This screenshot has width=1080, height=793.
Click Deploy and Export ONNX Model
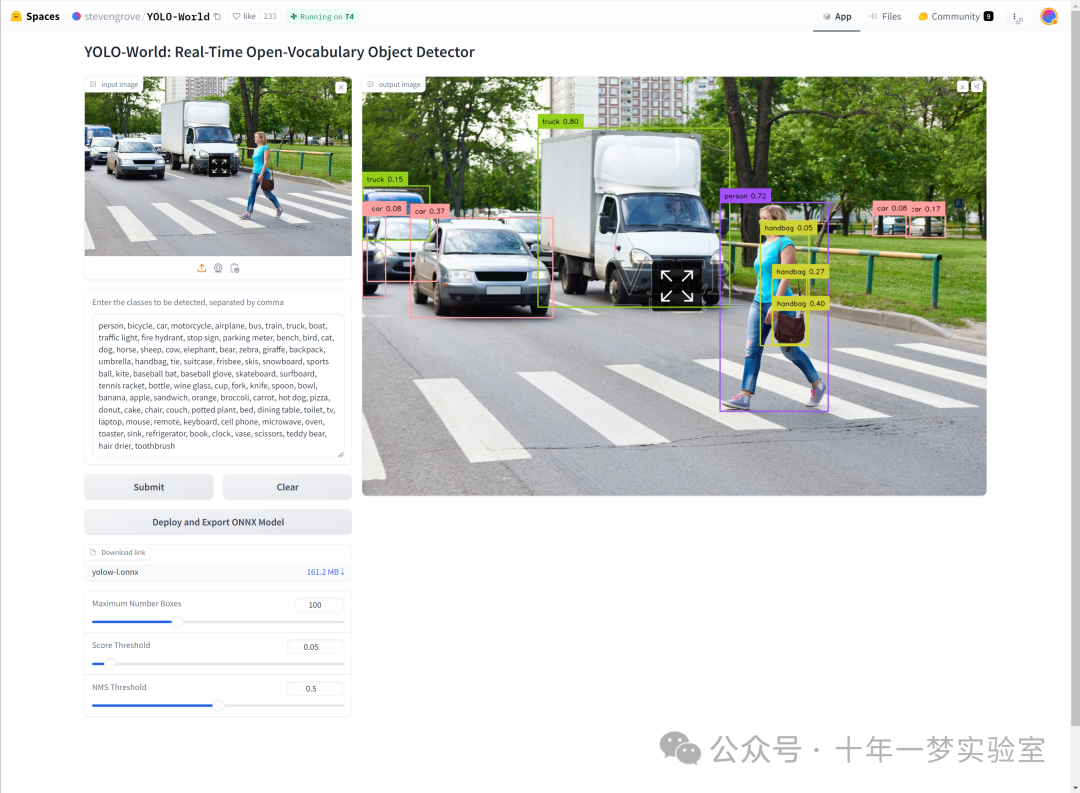pos(218,522)
